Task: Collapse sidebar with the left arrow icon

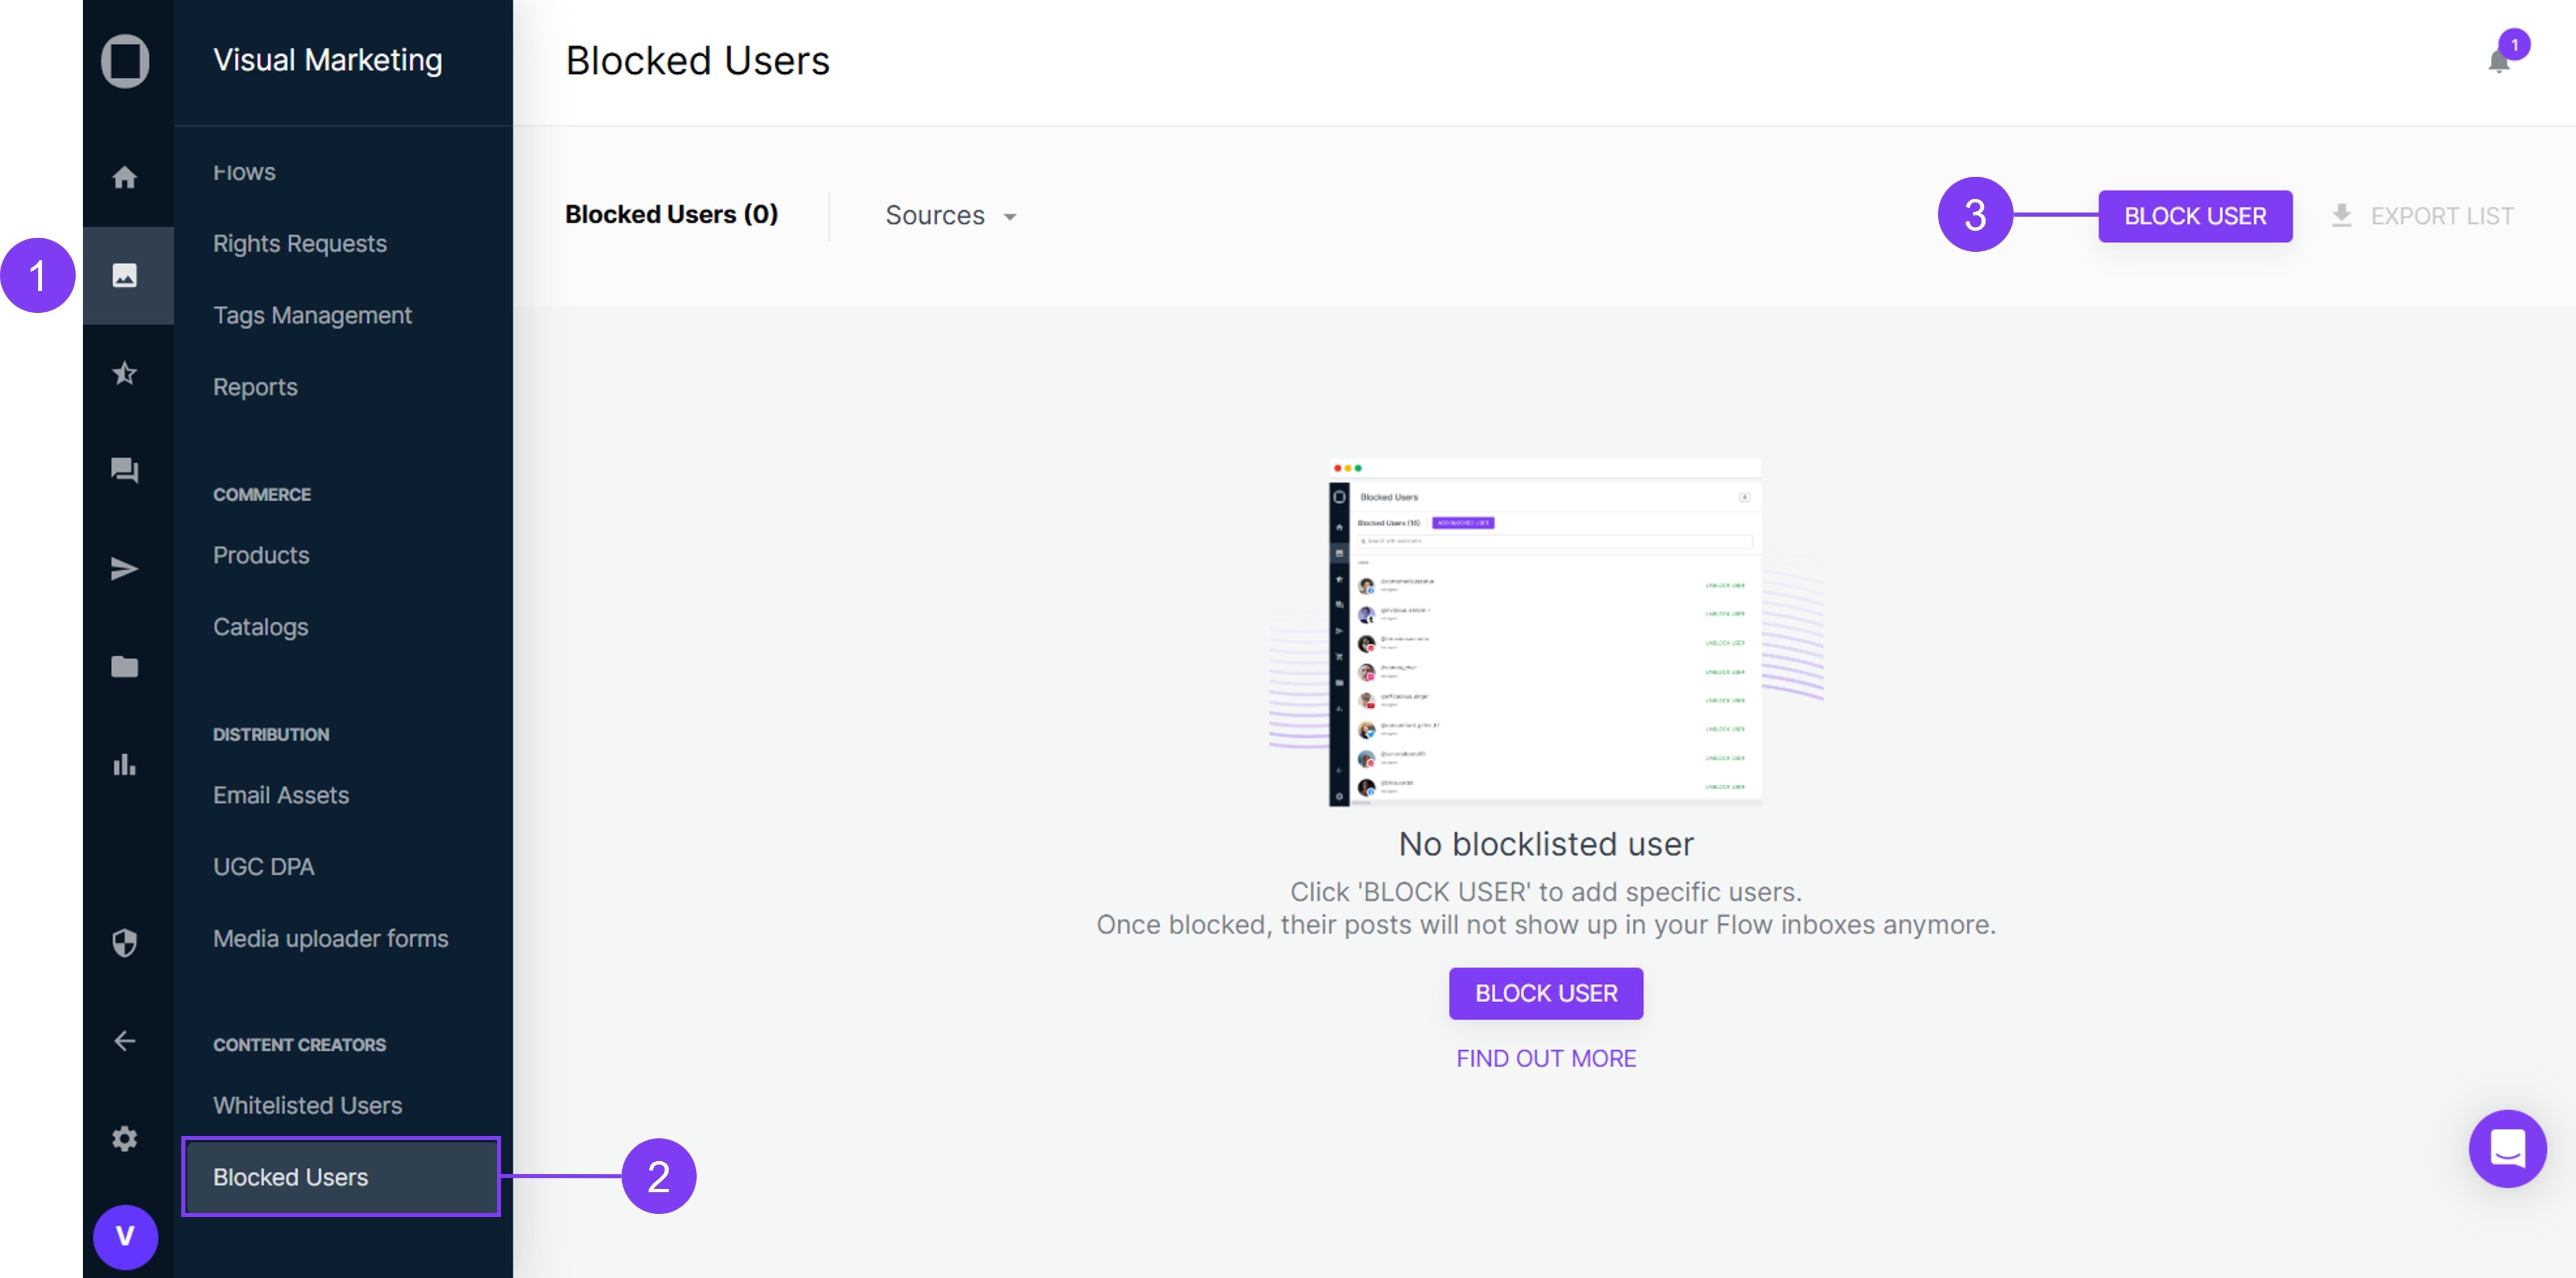Action: 124,1041
